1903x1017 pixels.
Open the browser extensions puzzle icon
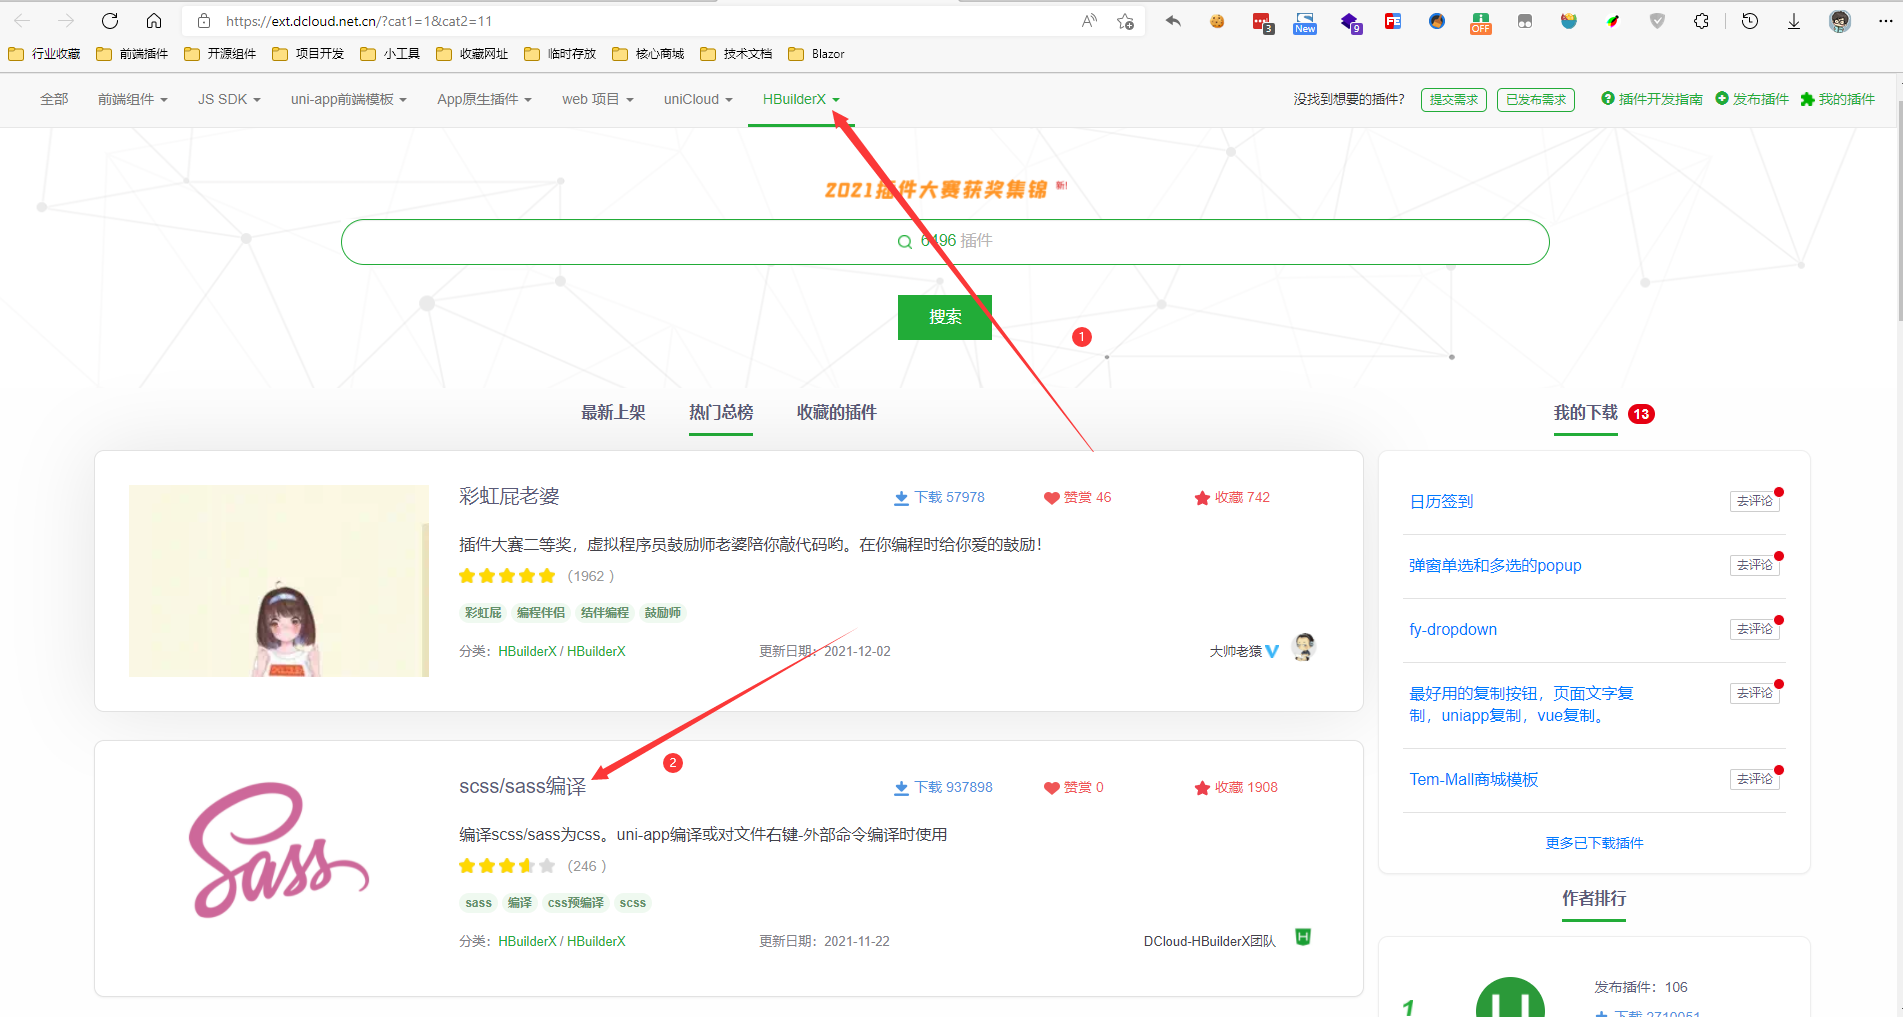click(1701, 21)
